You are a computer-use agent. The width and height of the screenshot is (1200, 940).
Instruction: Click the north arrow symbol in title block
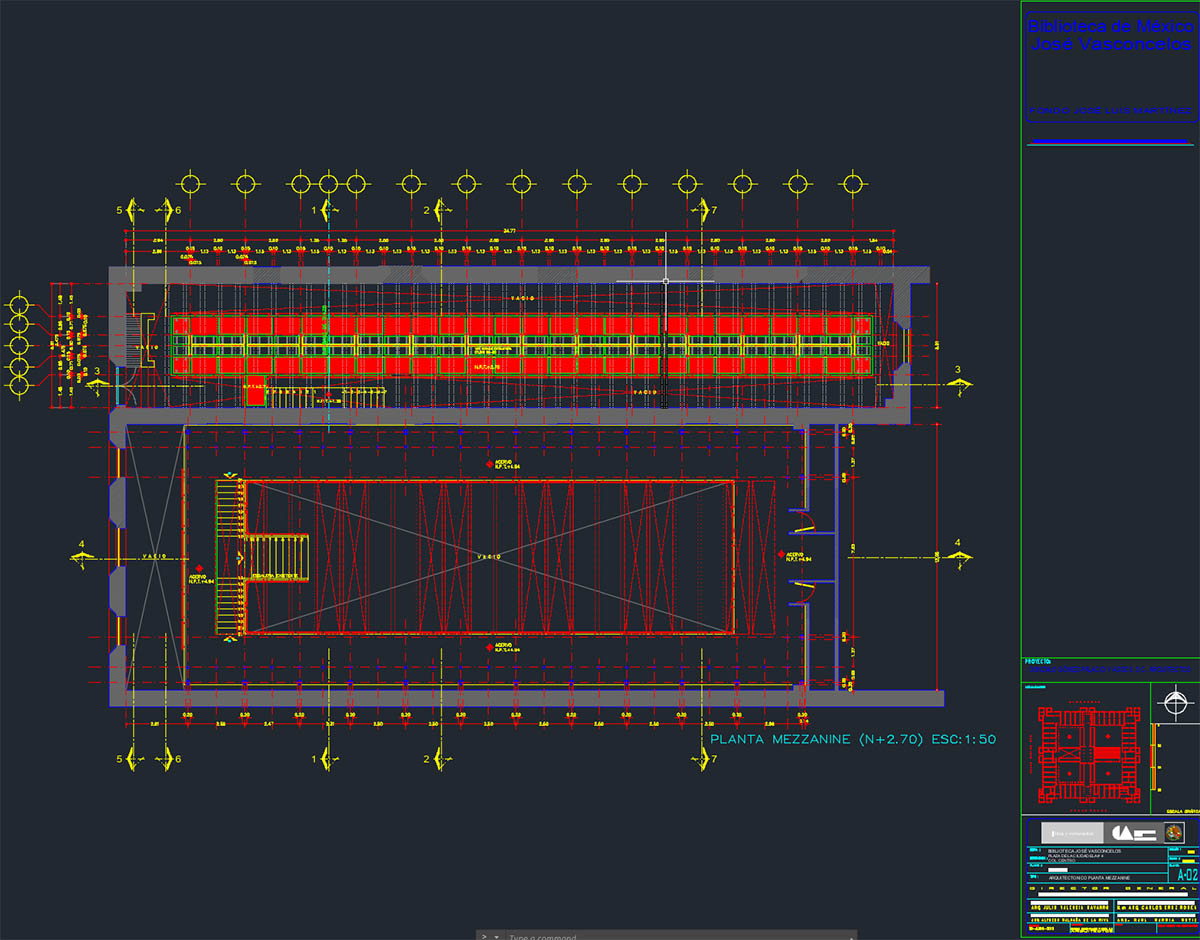pyautogui.click(x=1176, y=705)
